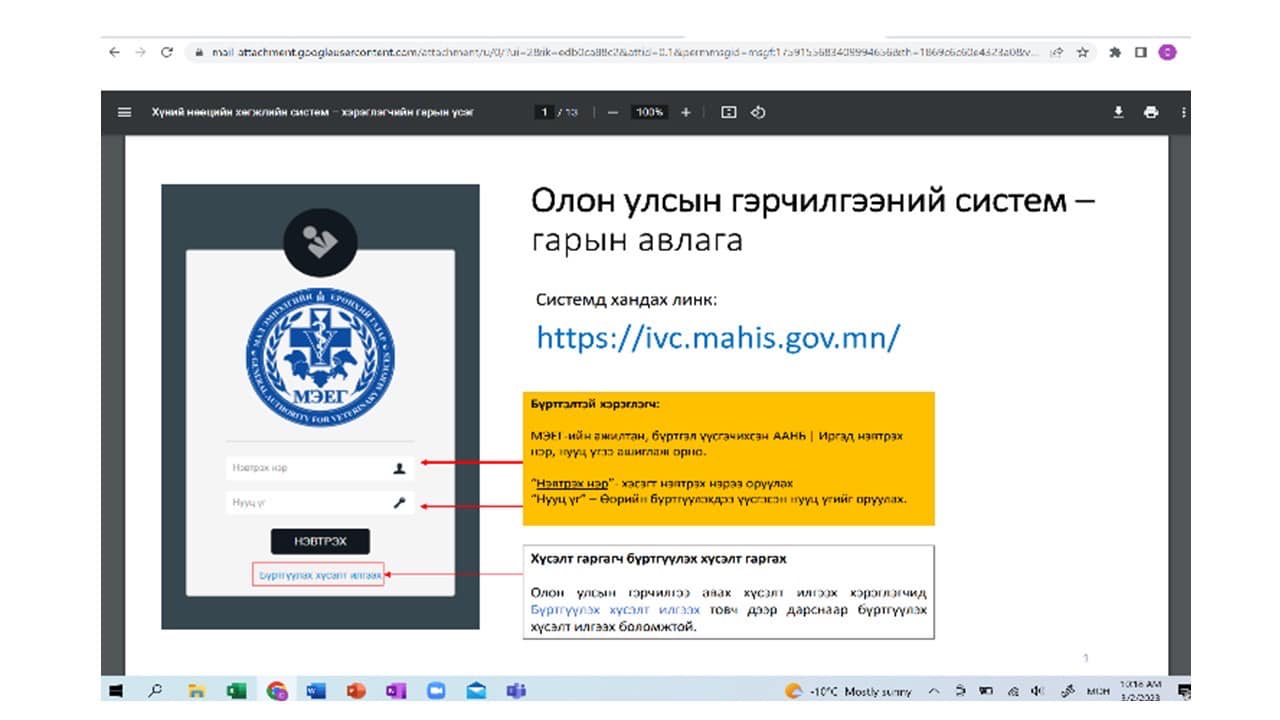Click the PDF page number field
1280x720 pixels.
(x=546, y=112)
